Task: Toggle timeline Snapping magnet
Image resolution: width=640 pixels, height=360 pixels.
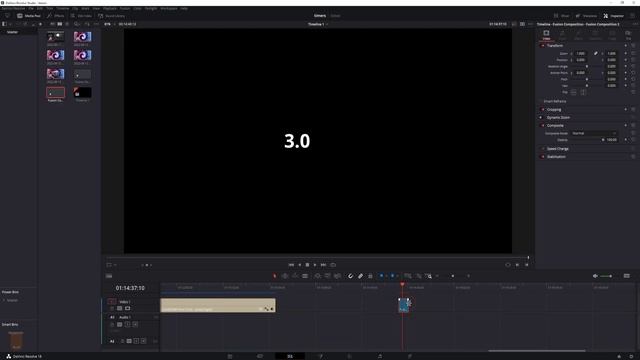Action: pos(350,276)
